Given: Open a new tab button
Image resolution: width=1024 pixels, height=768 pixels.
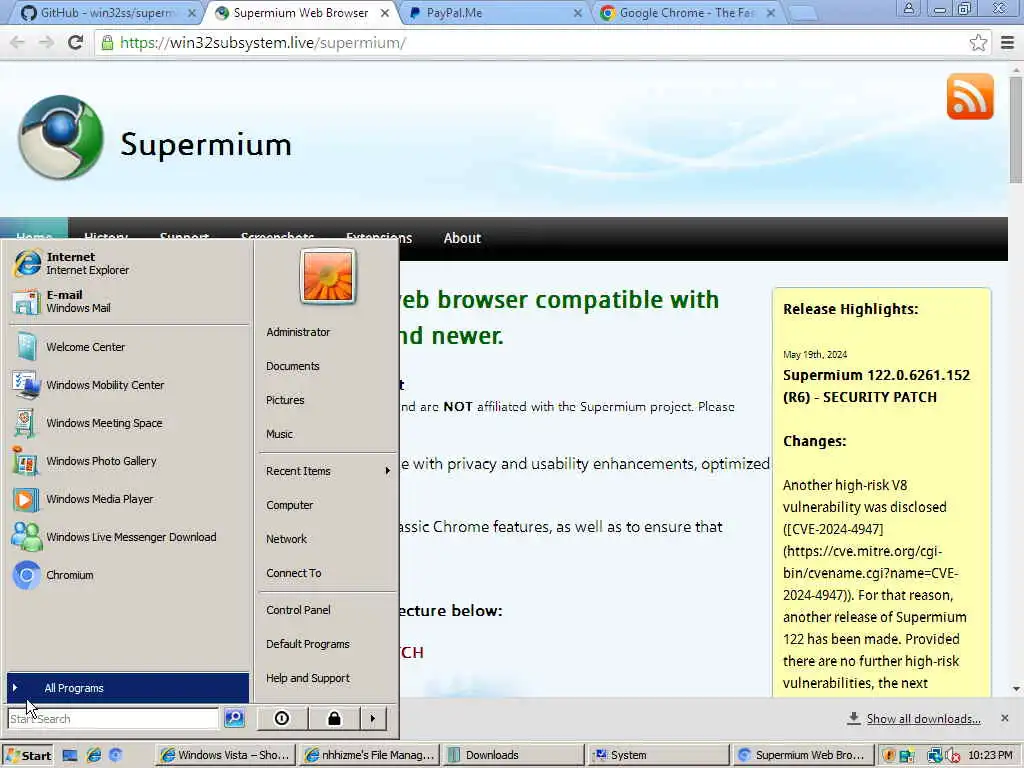Looking at the screenshot, I should pyautogui.click(x=803, y=13).
